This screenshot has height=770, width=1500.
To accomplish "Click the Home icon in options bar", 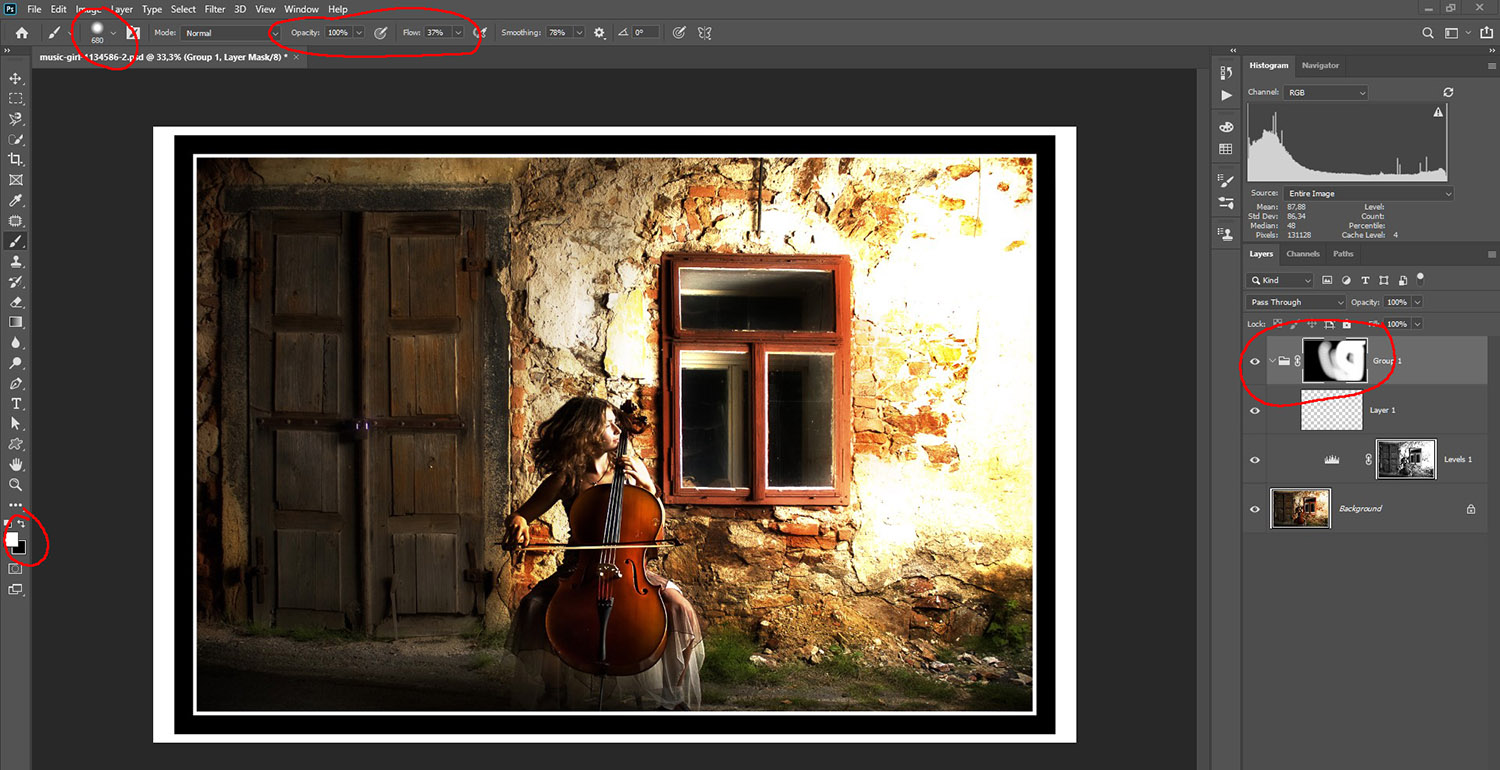I will (x=21, y=33).
